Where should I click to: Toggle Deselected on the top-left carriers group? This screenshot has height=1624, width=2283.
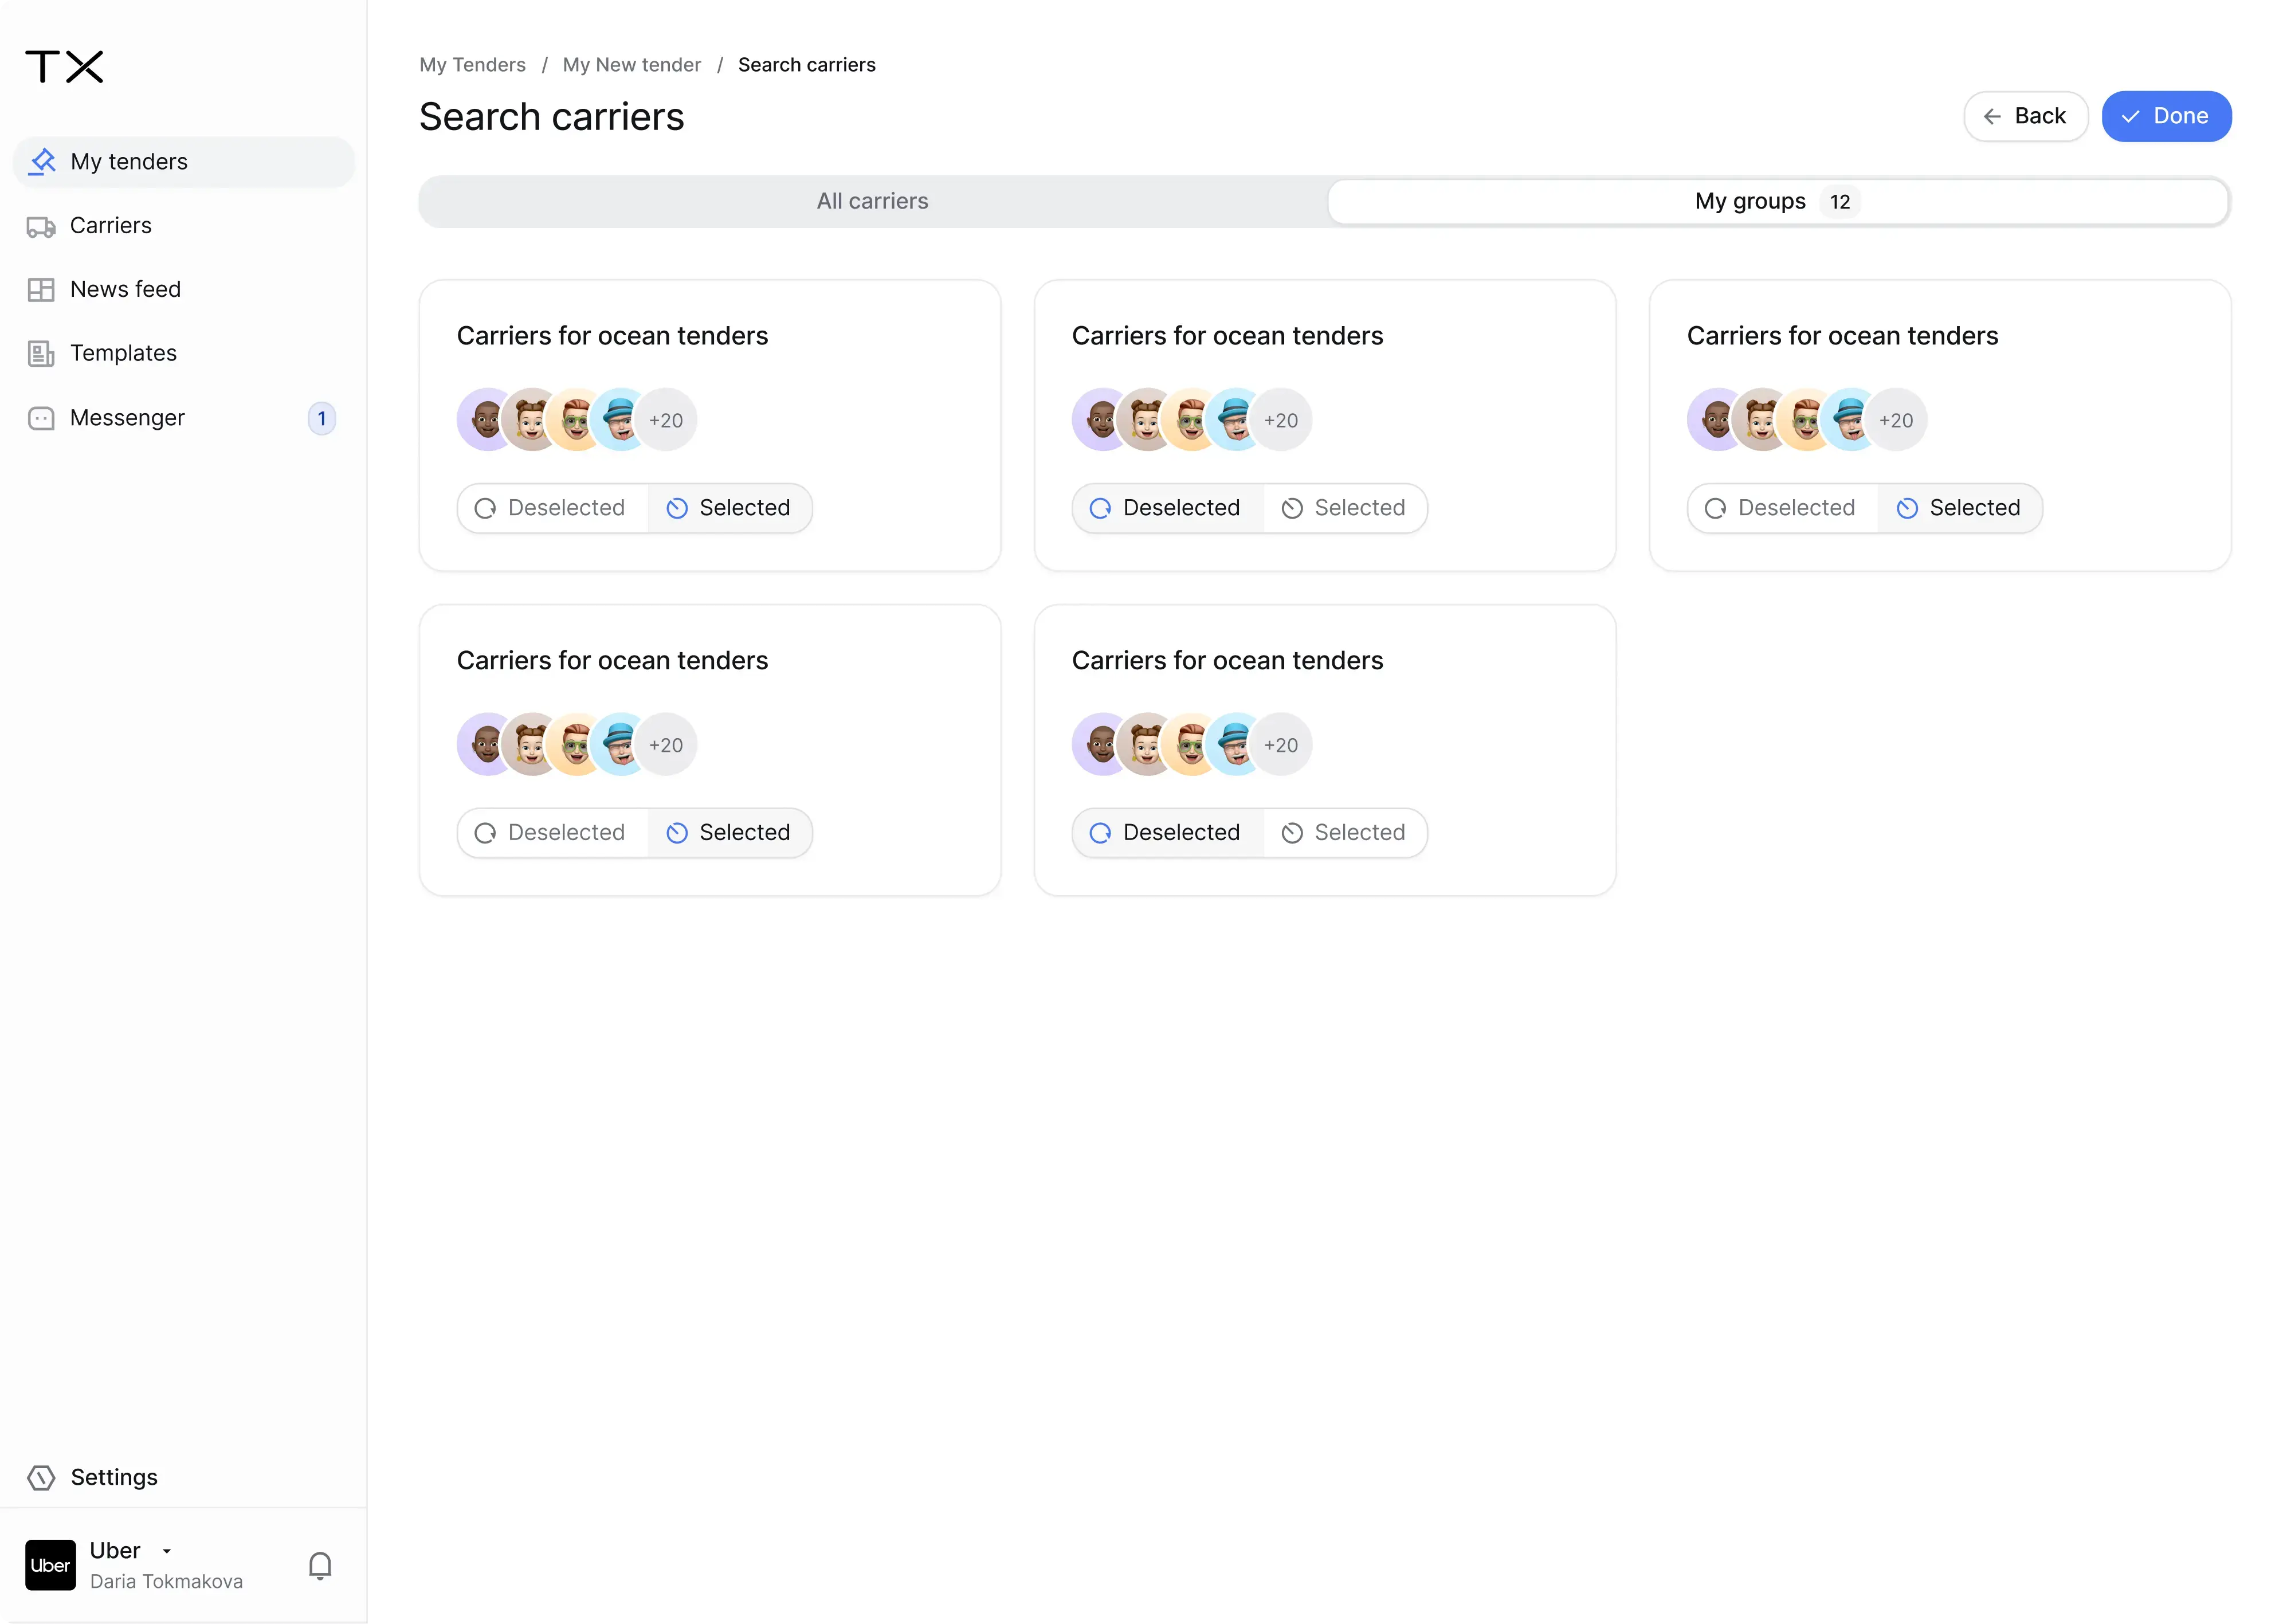point(551,507)
